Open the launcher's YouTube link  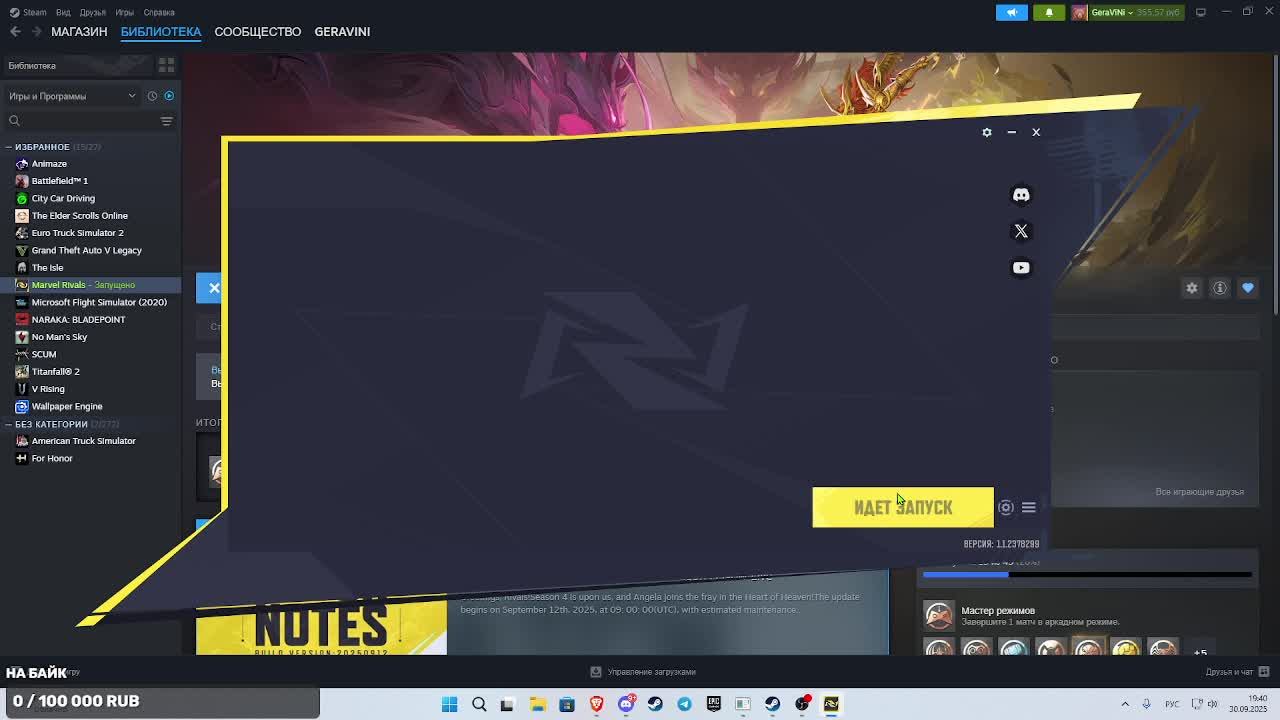click(1021, 267)
